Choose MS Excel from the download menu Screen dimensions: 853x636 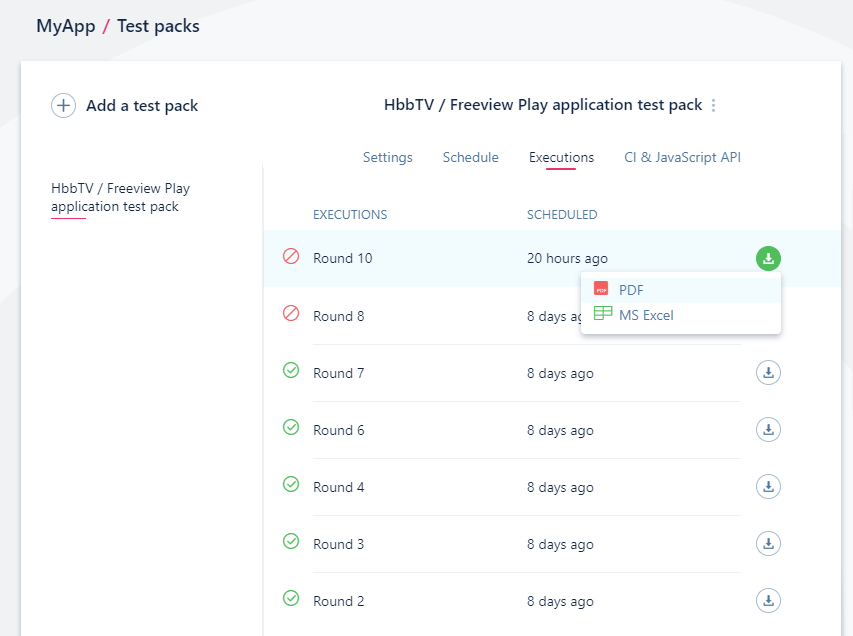[681, 315]
